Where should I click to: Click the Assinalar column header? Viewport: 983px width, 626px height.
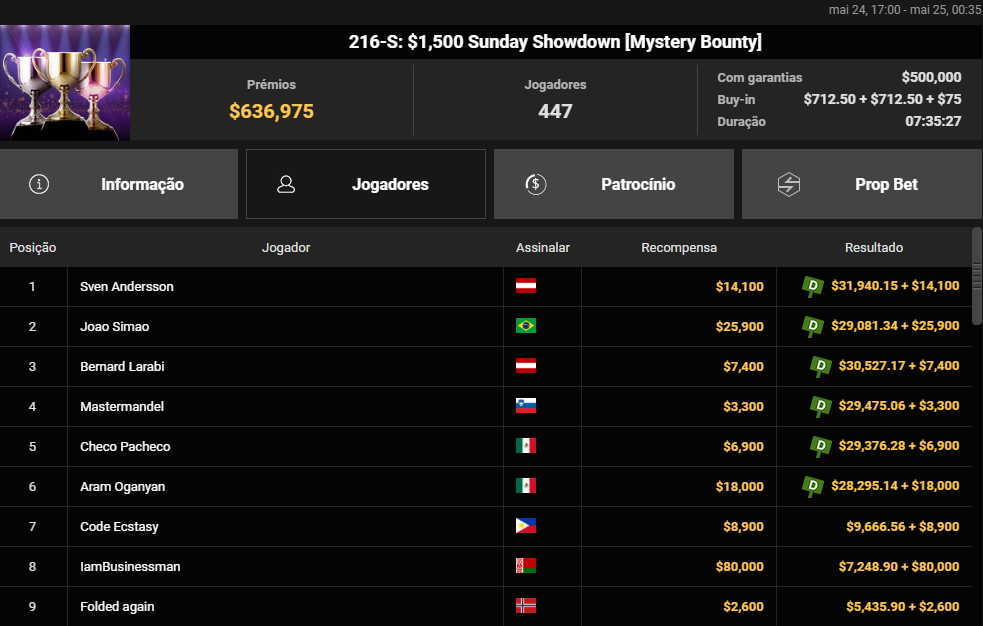[x=543, y=248]
